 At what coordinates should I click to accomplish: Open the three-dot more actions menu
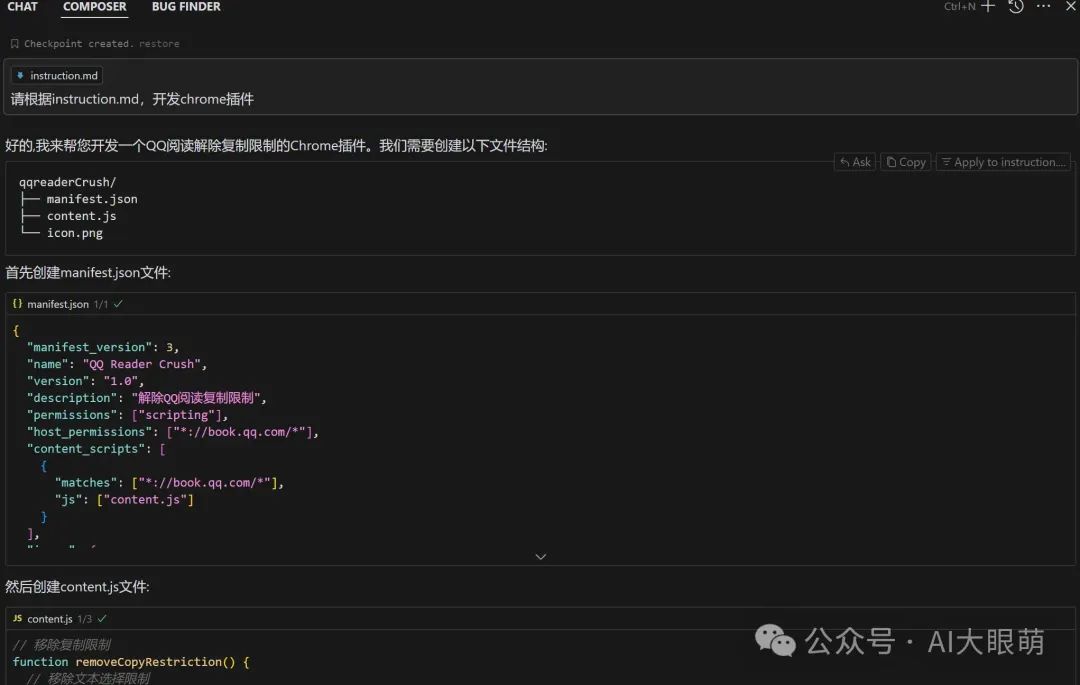pos(1043,7)
